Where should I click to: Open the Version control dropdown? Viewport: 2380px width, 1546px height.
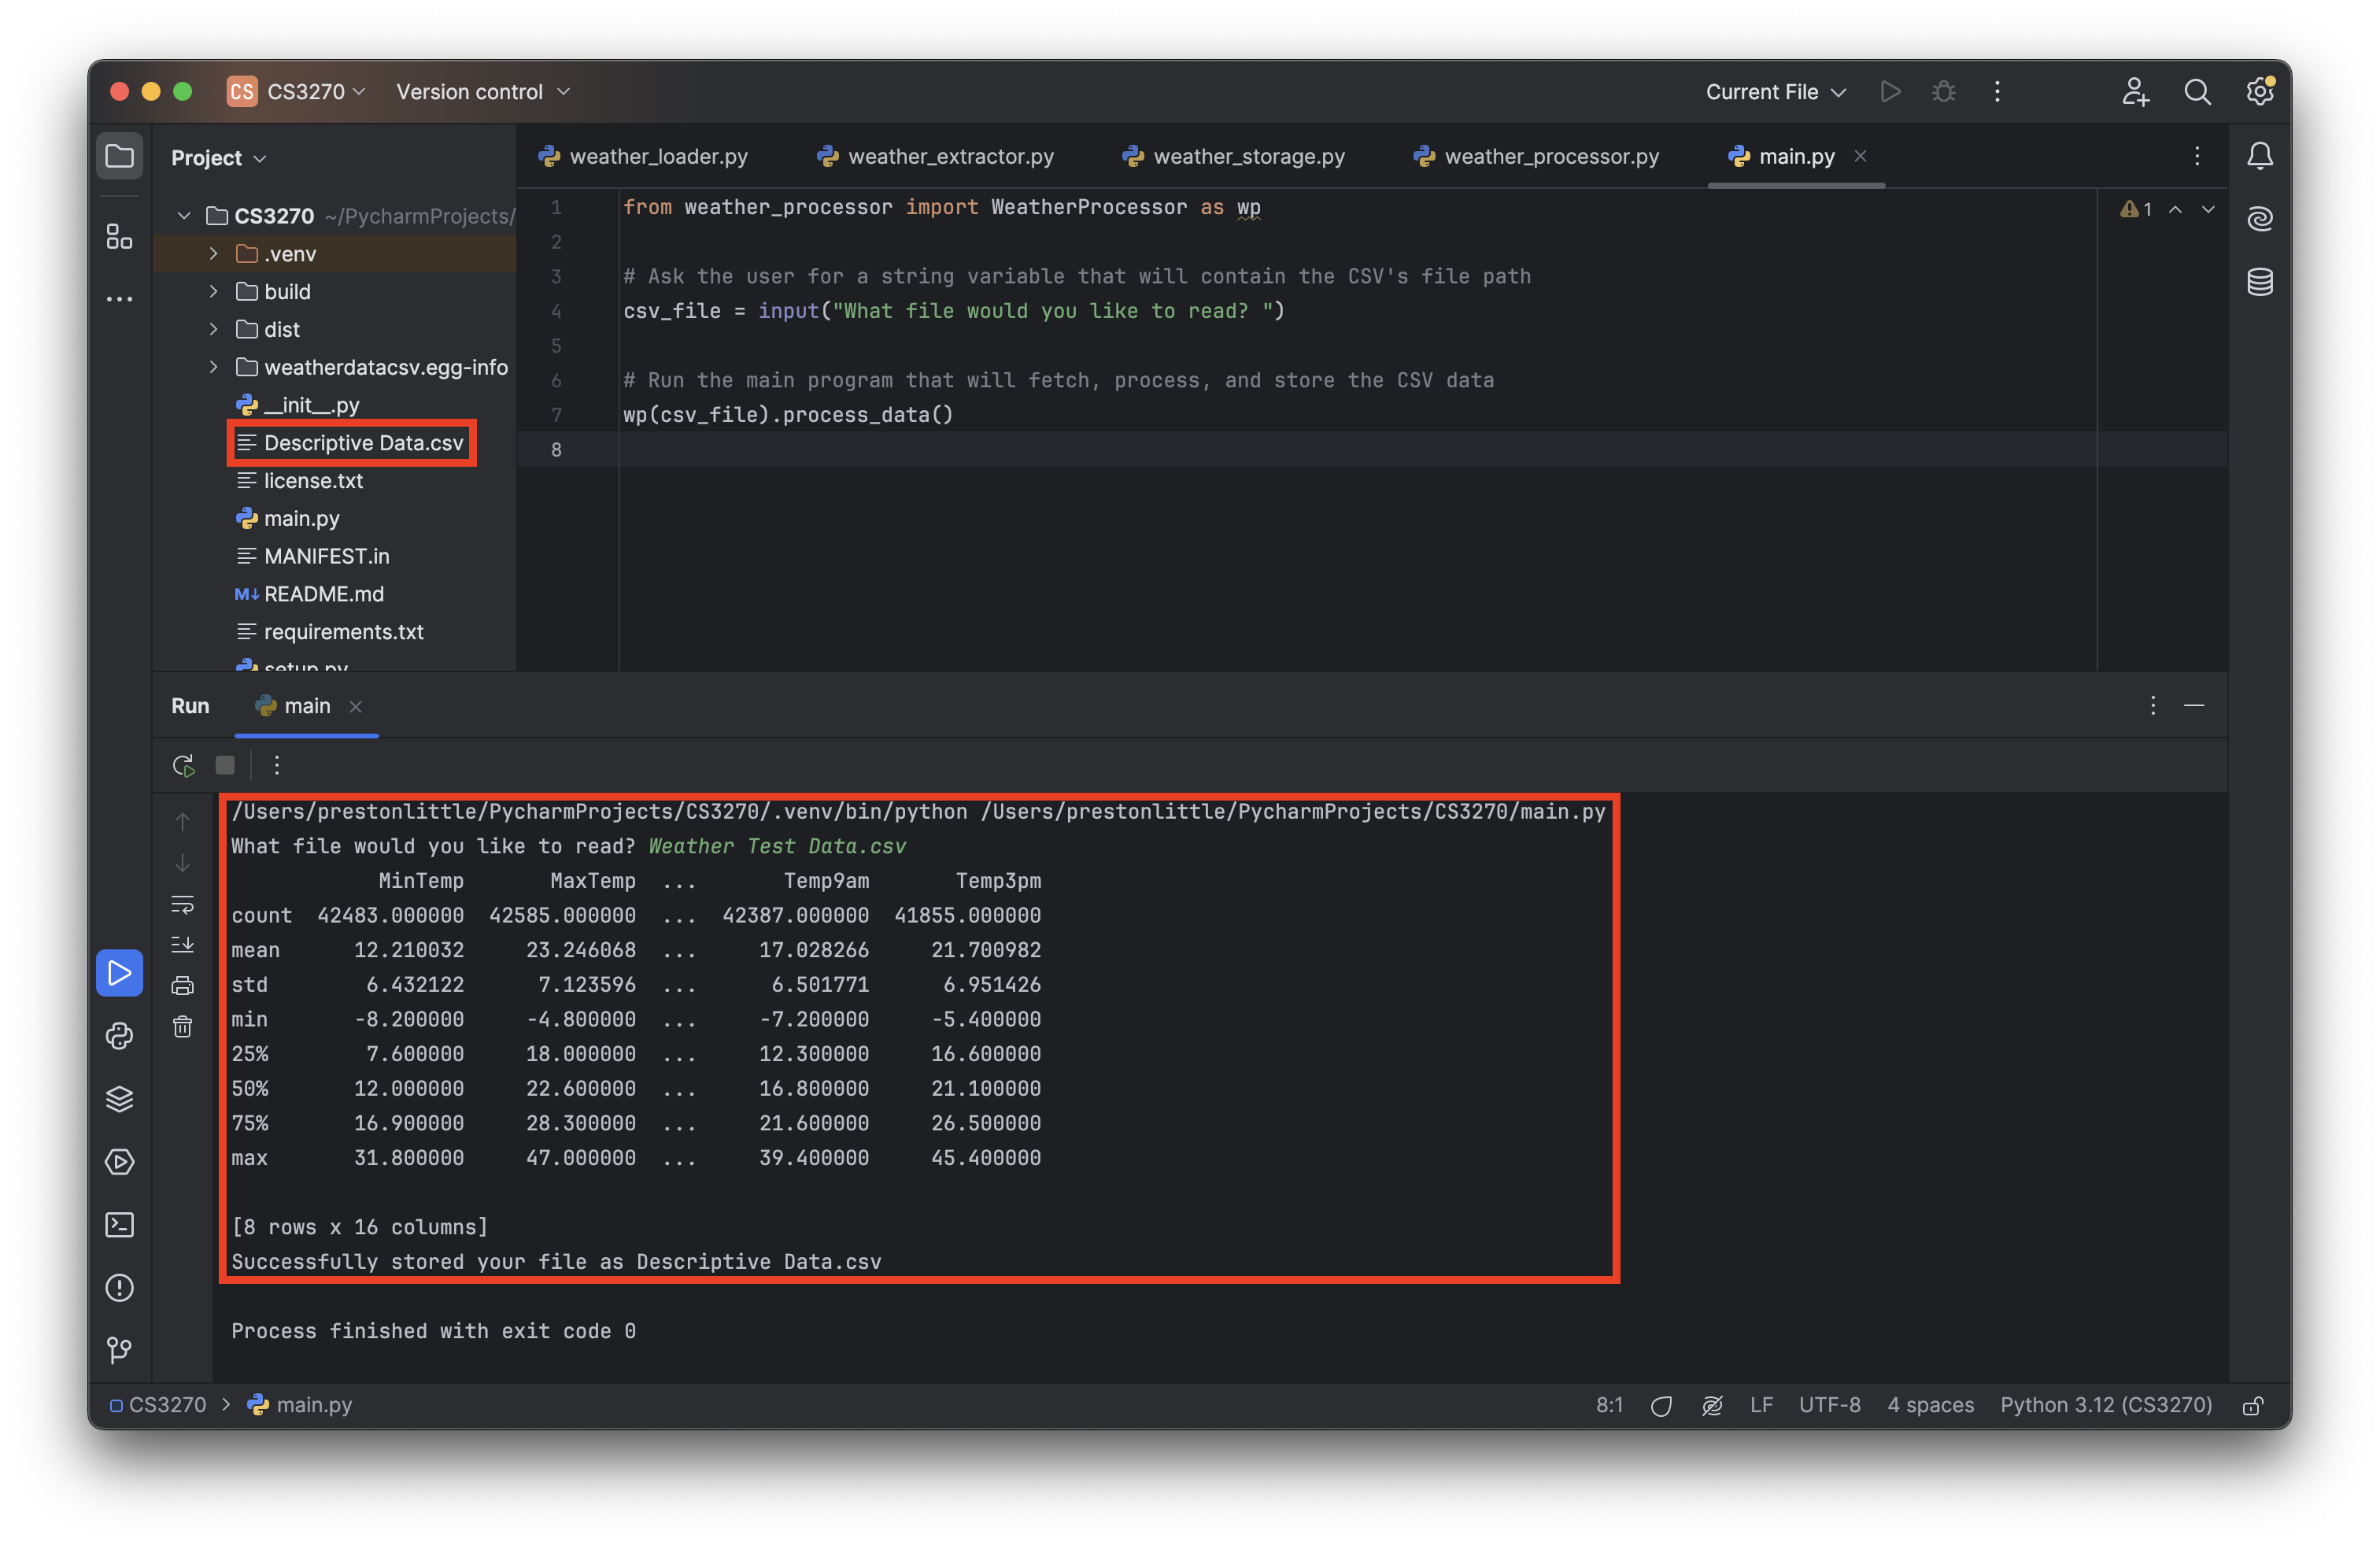(x=482, y=92)
